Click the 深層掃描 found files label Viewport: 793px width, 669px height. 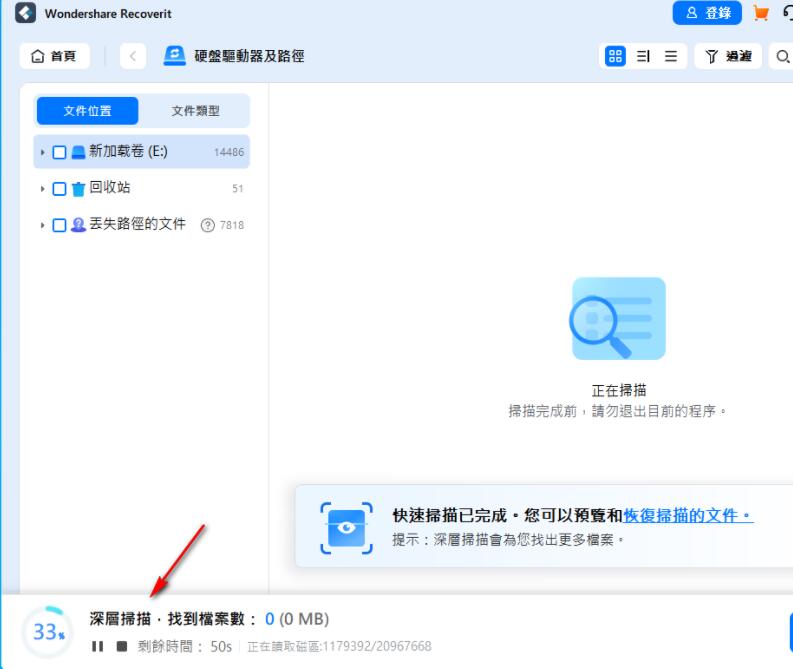209,618
